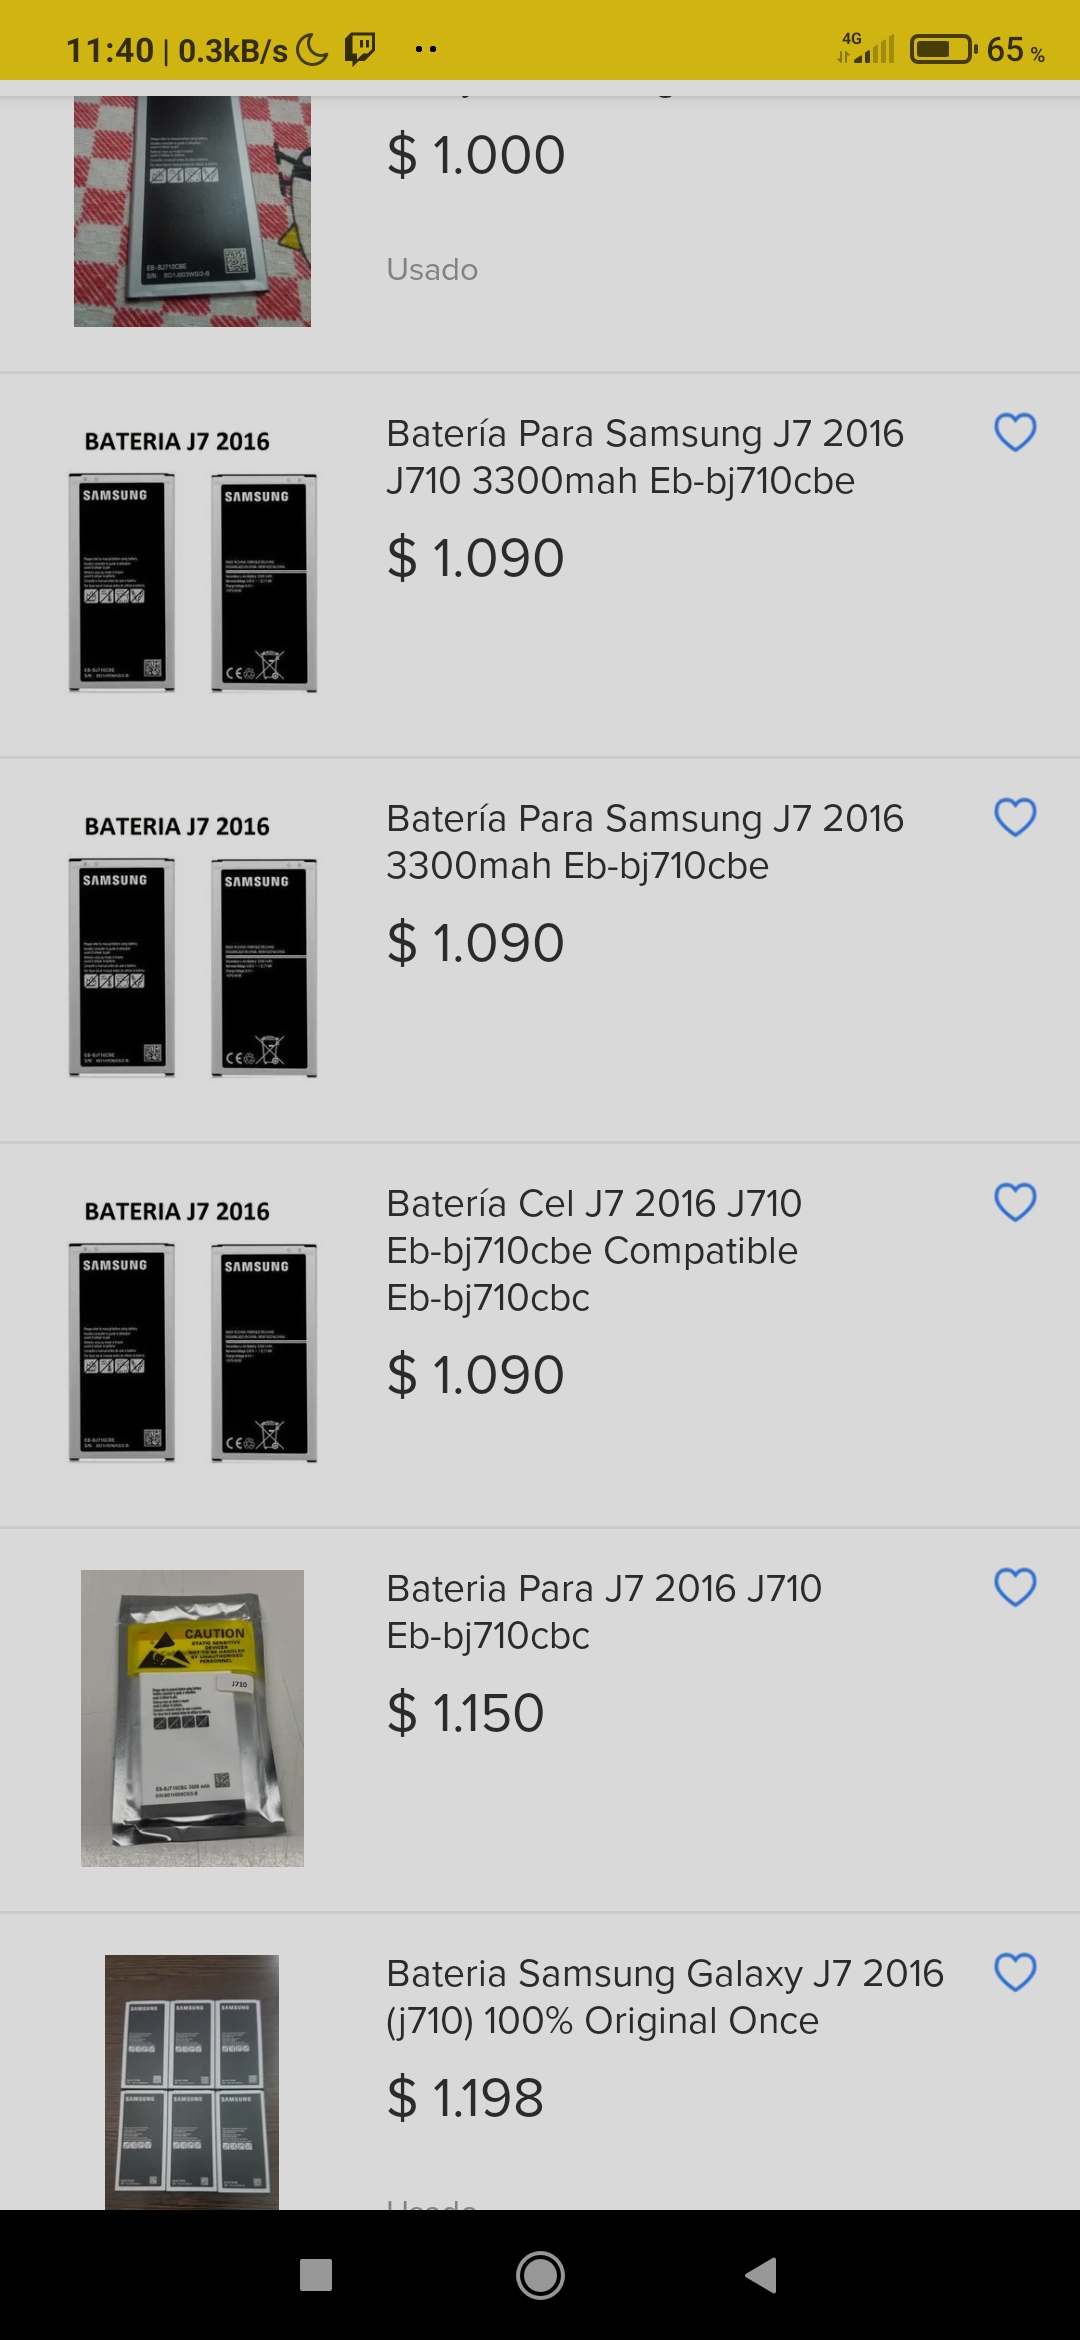The image size is (1080, 2340).
Task: Open thumbnail of battery in silver packaging
Action: coord(192,1718)
